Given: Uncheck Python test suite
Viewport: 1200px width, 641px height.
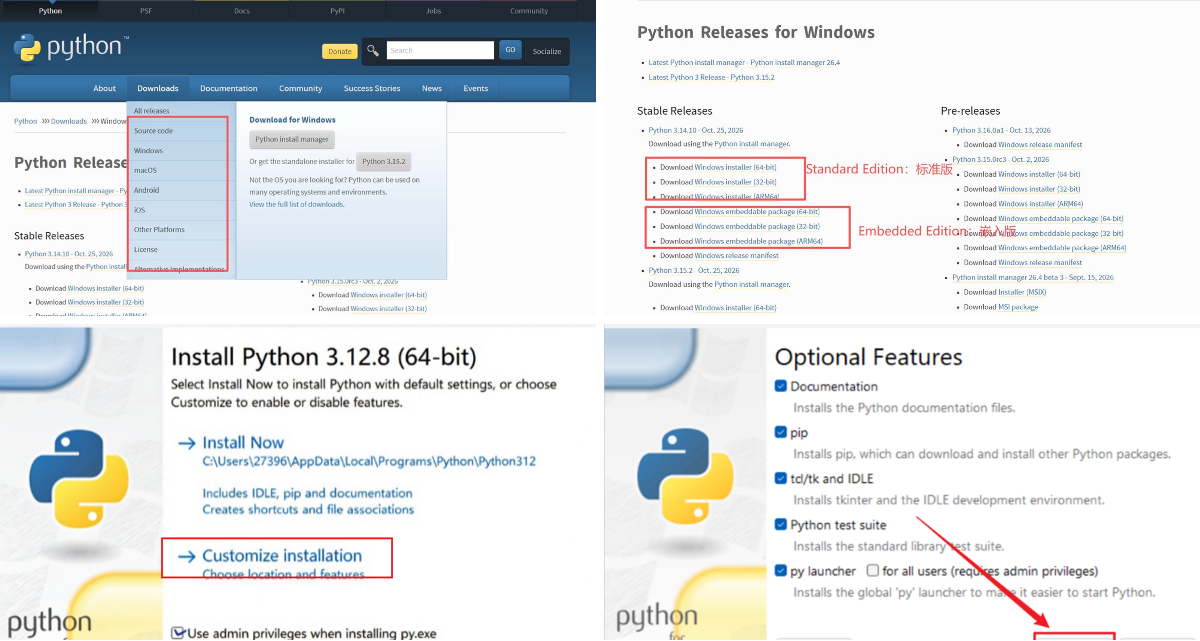Looking at the screenshot, I should (781, 524).
